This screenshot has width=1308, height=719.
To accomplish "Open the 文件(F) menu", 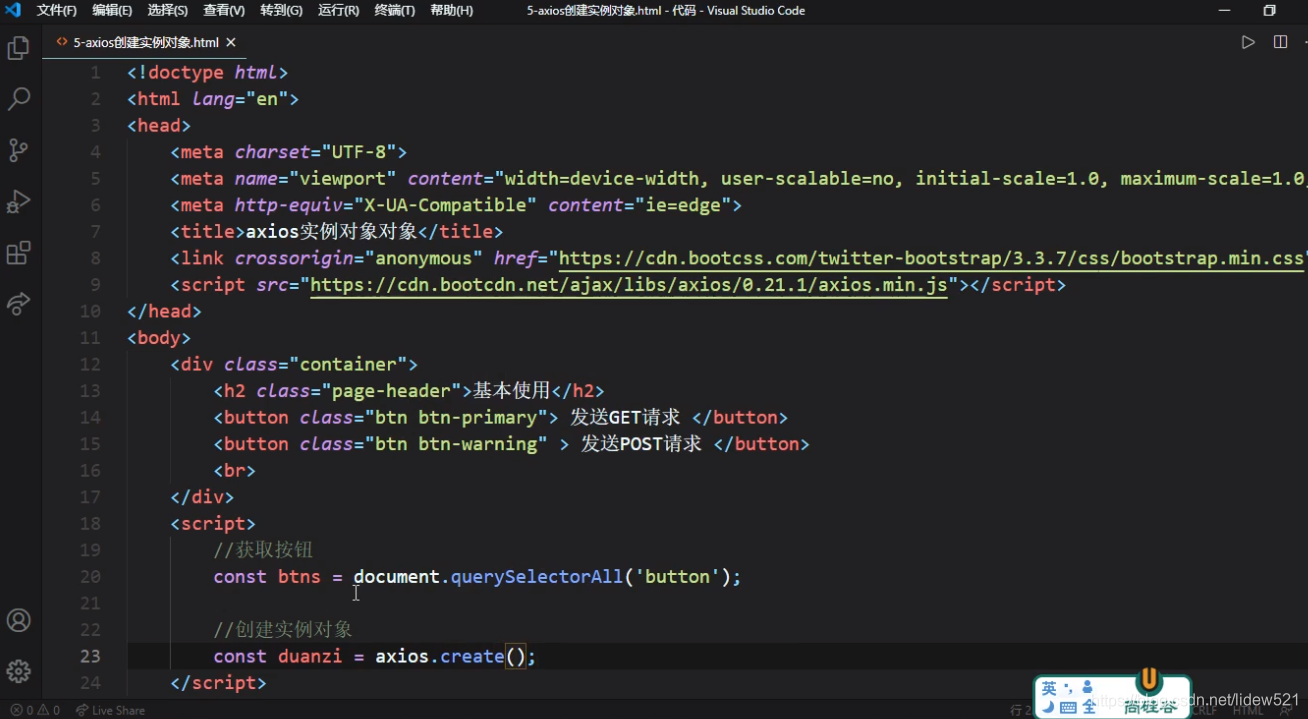I will click(x=57, y=10).
